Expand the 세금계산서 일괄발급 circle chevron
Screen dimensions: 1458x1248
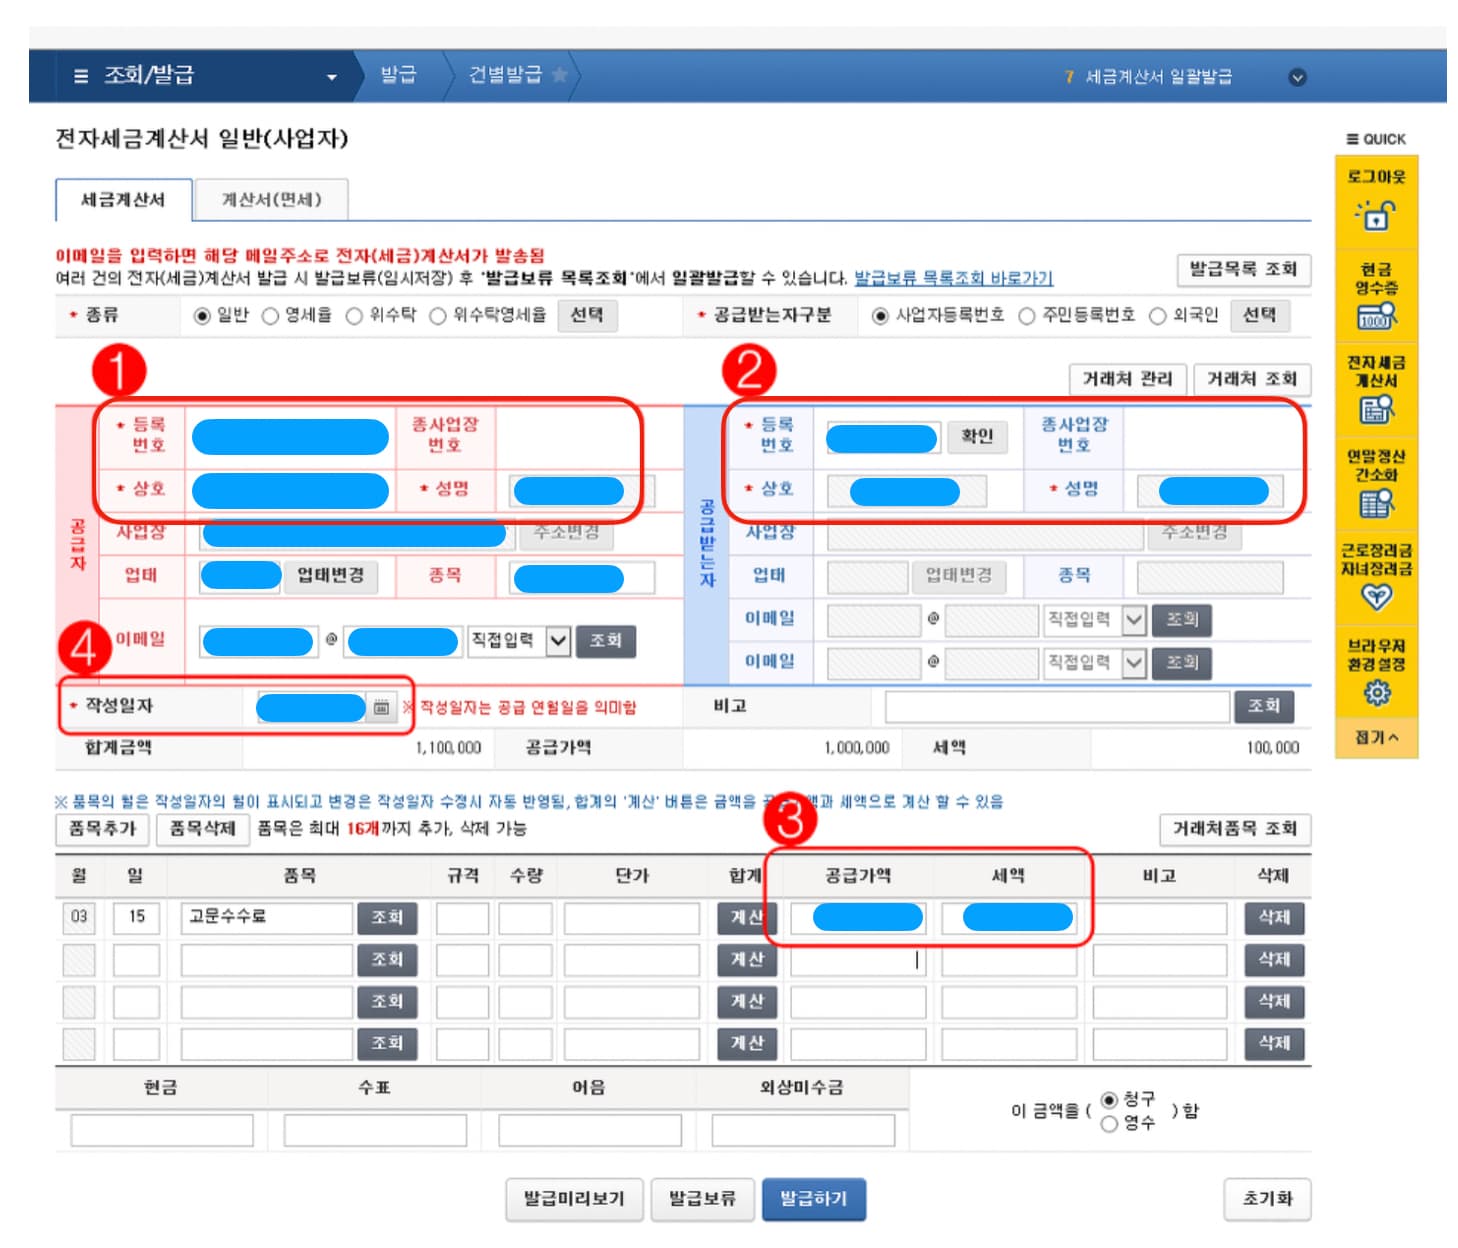pos(1297,77)
